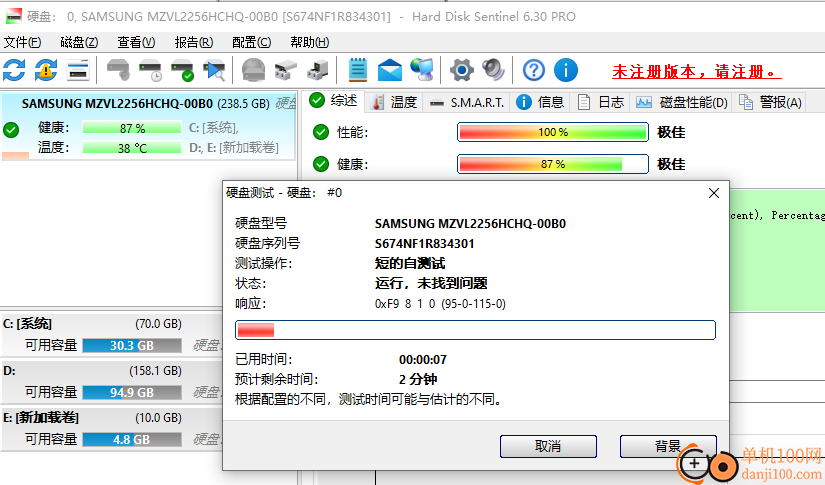Click the 性能 100 % bar

coord(552,132)
